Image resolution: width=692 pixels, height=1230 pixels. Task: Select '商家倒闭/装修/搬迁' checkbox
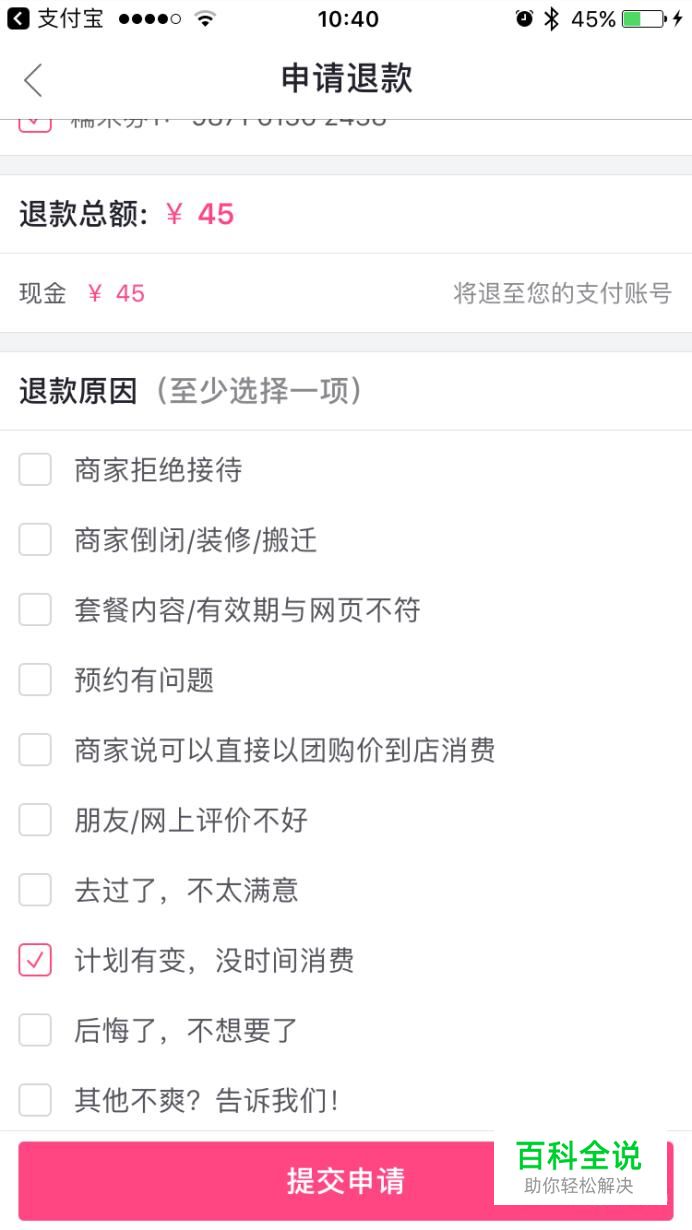point(35,540)
